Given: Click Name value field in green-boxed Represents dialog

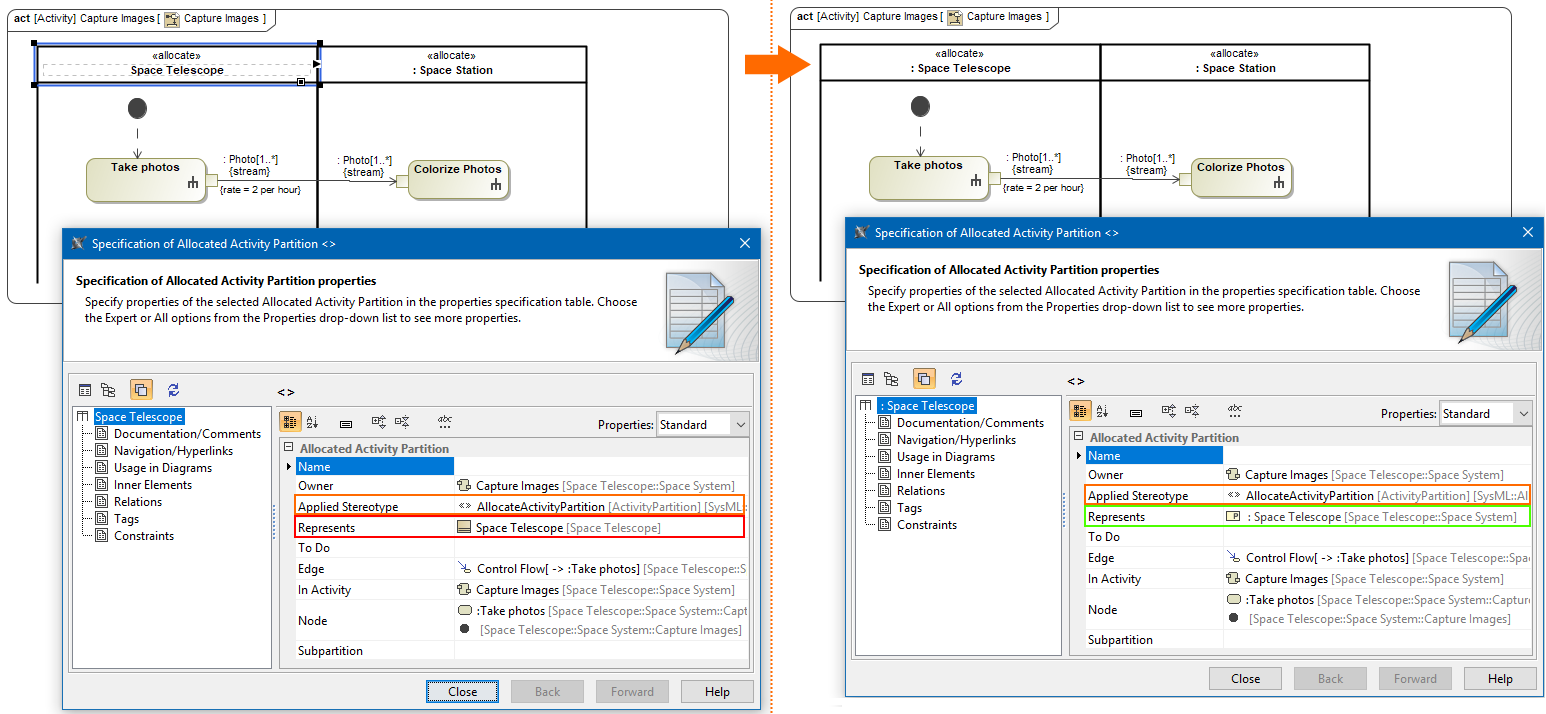Looking at the screenshot, I should (x=1377, y=456).
